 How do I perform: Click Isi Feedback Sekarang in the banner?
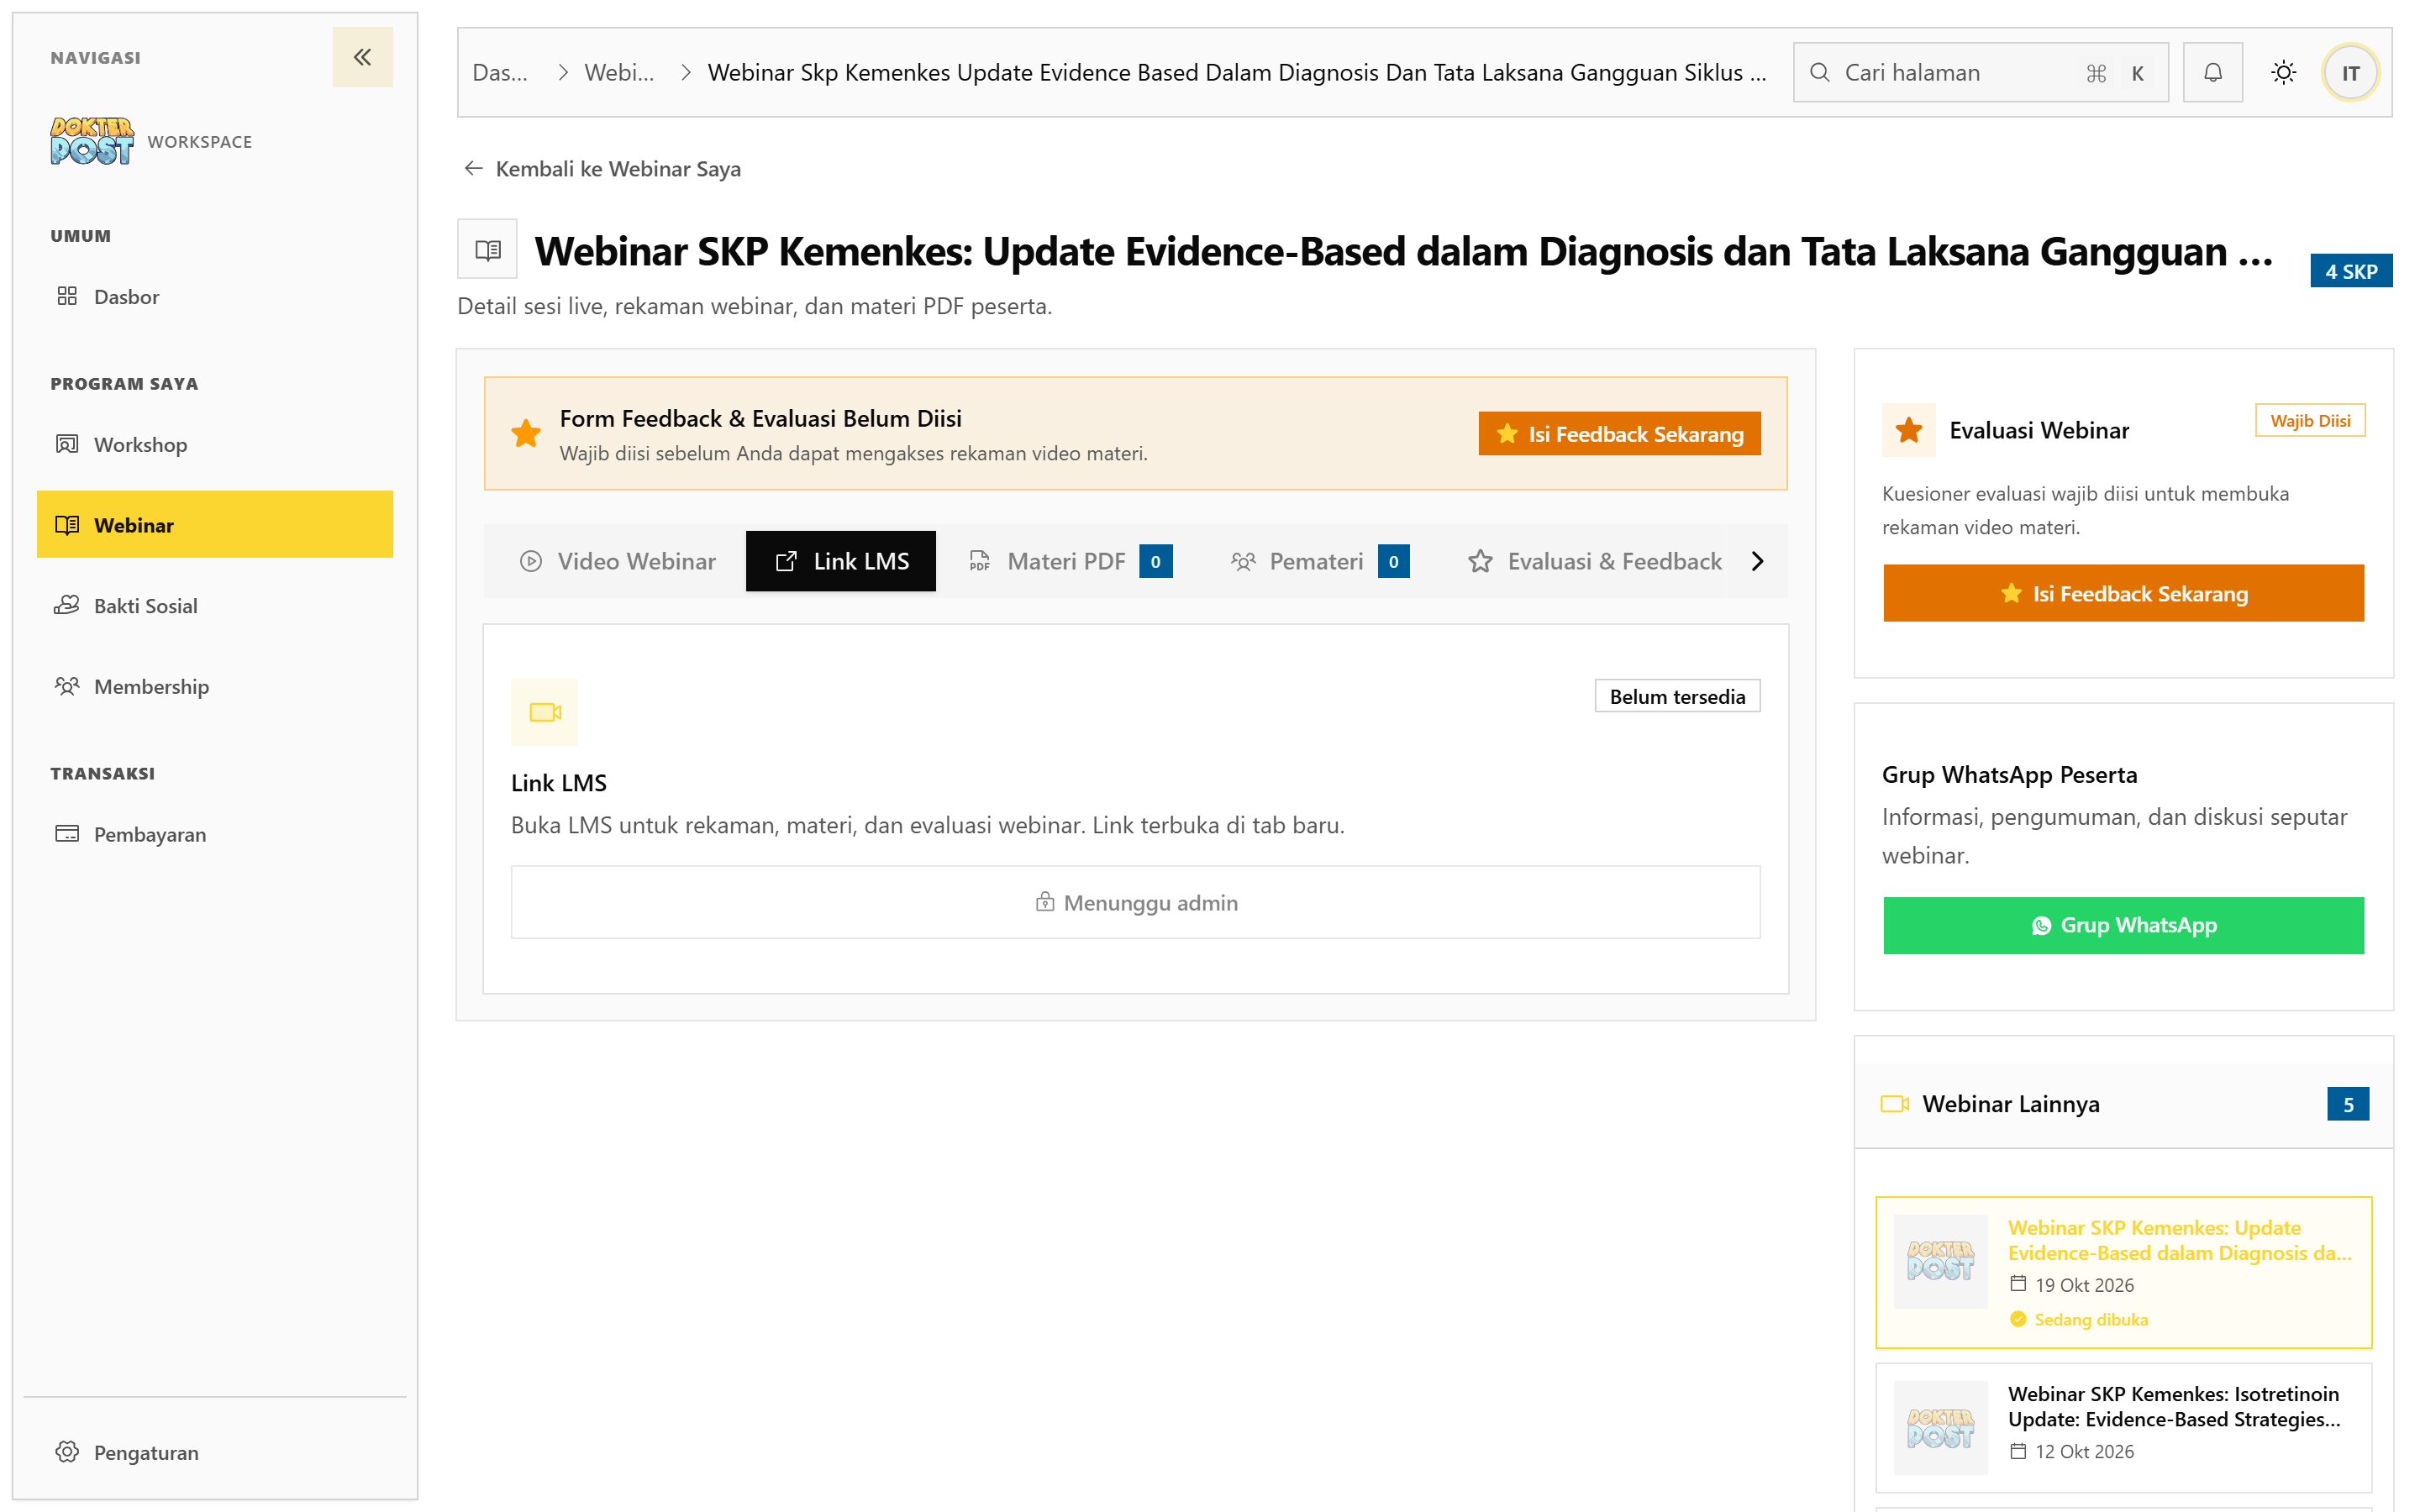point(1619,433)
